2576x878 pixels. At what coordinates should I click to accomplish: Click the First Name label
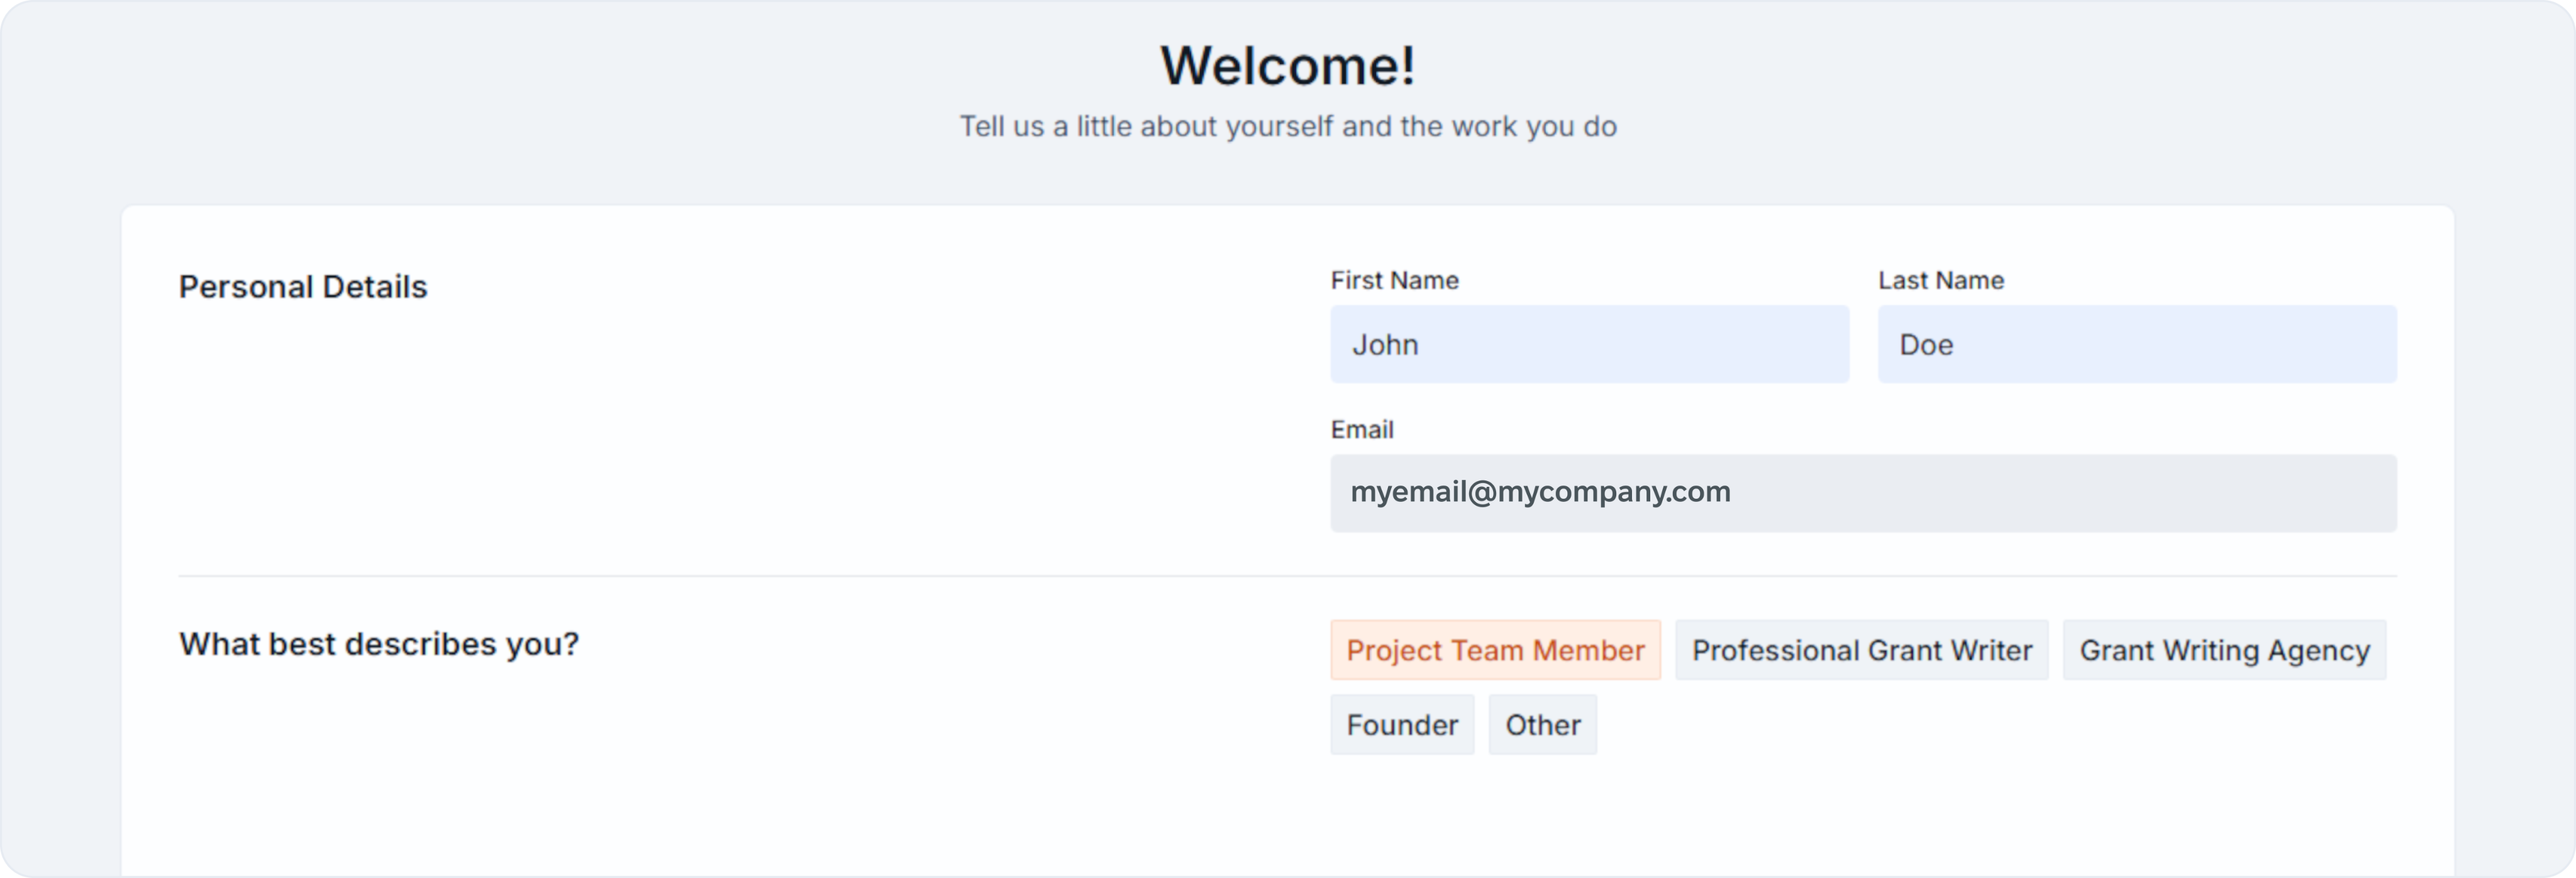point(1394,281)
